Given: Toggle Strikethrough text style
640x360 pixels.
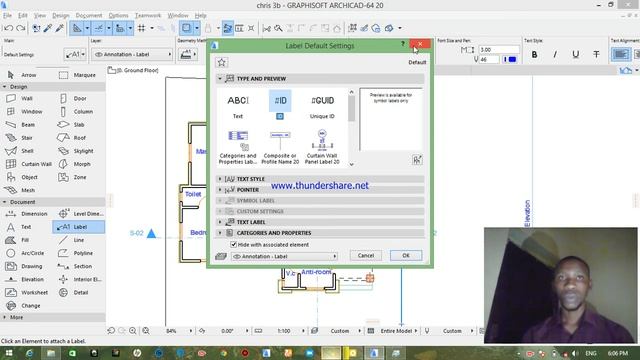Looking at the screenshot, I should click(x=596, y=54).
